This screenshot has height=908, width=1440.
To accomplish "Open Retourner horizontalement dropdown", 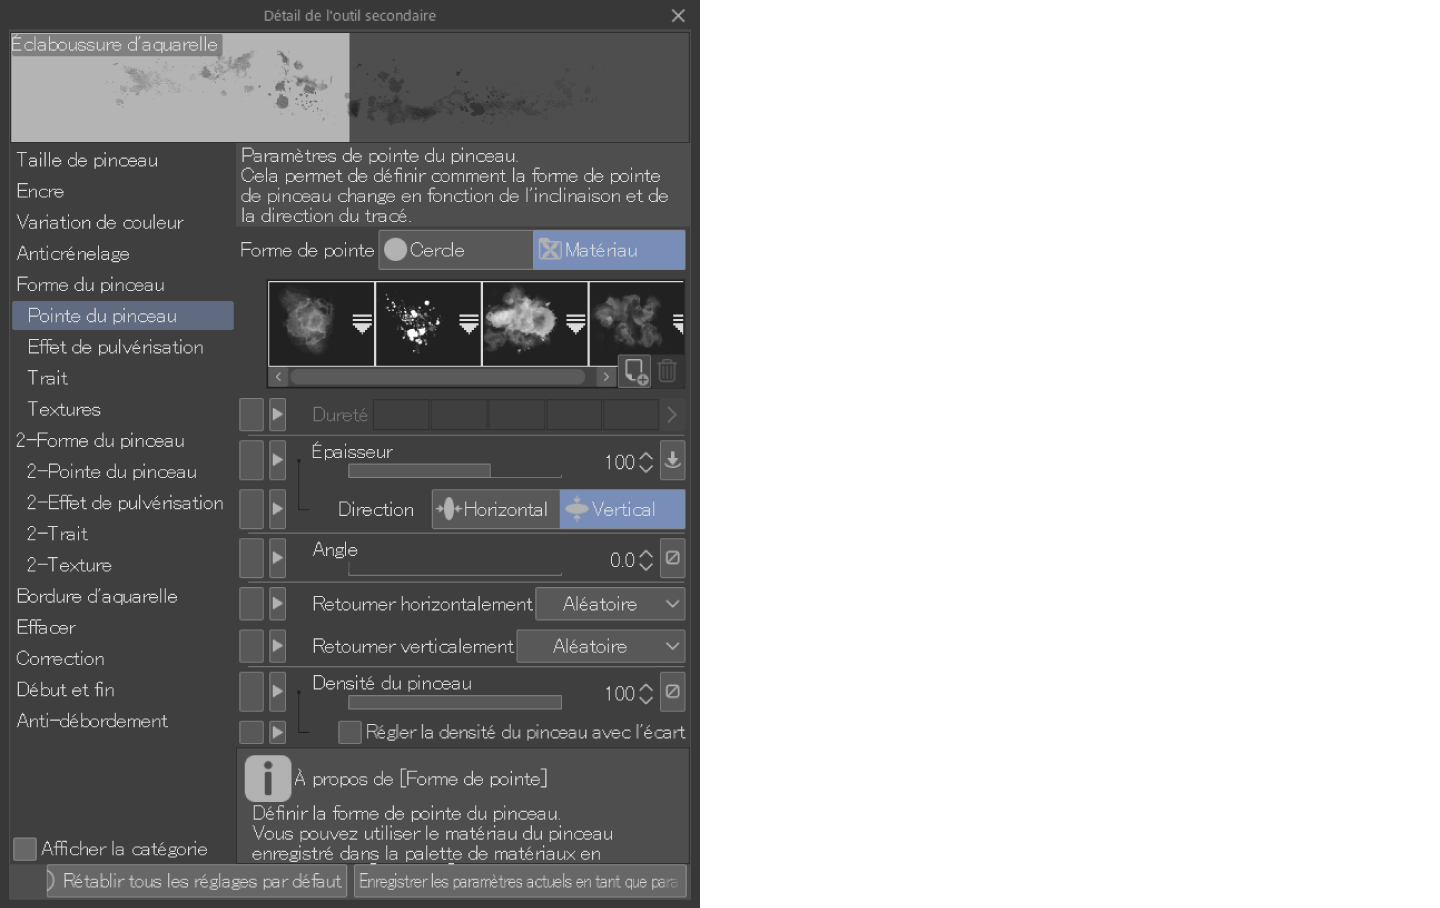I will [610, 604].
